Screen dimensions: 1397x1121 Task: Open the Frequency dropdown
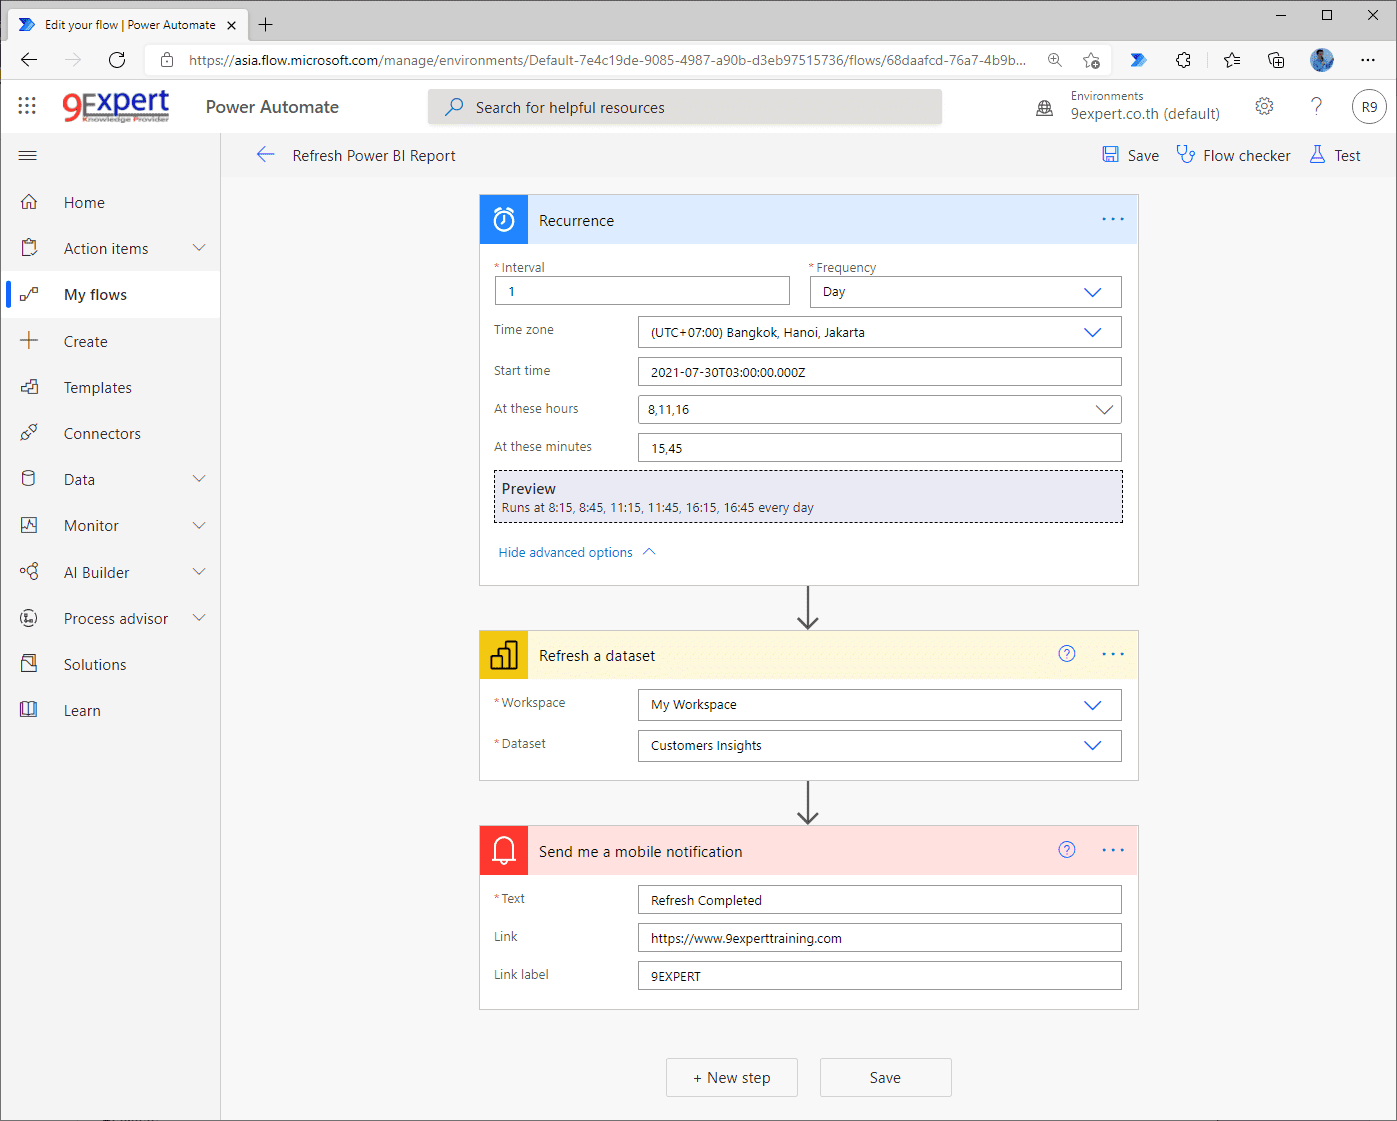point(1093,292)
